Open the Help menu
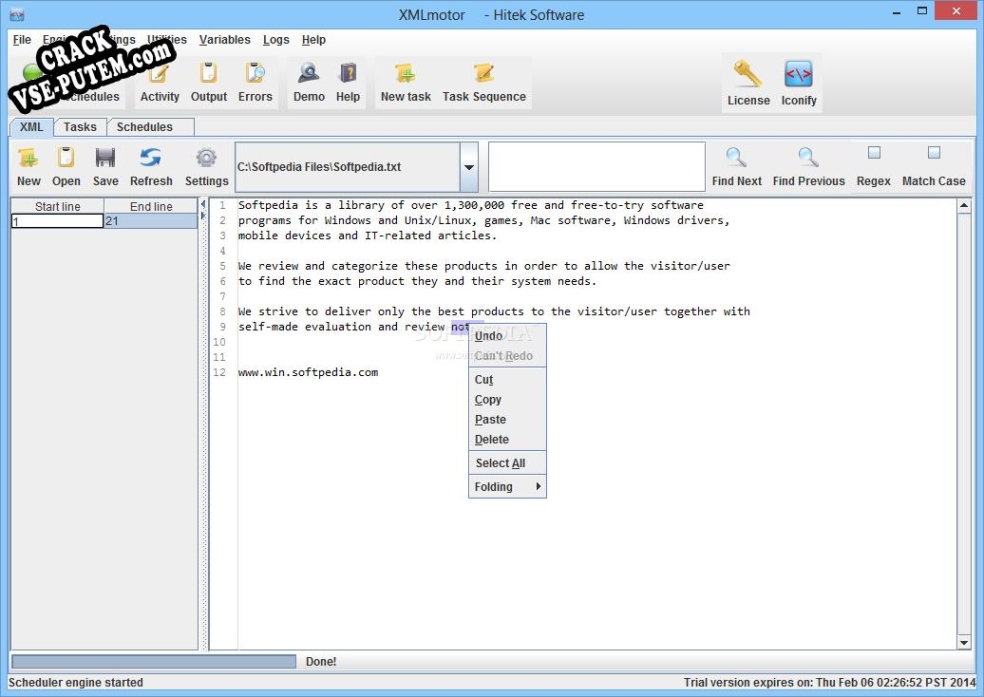The width and height of the screenshot is (984, 697). [x=314, y=40]
